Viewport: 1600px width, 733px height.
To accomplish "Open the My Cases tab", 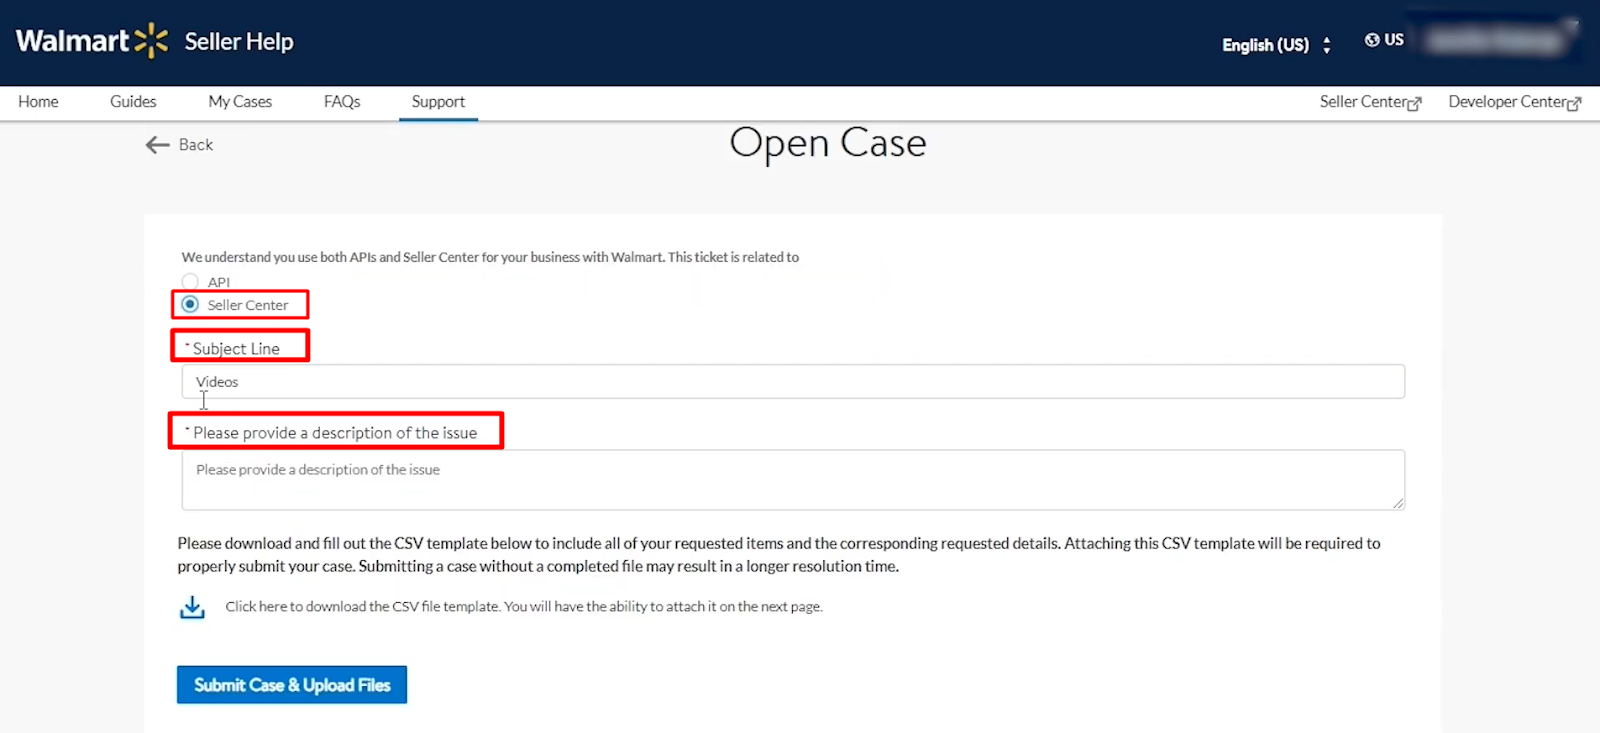I will point(240,102).
